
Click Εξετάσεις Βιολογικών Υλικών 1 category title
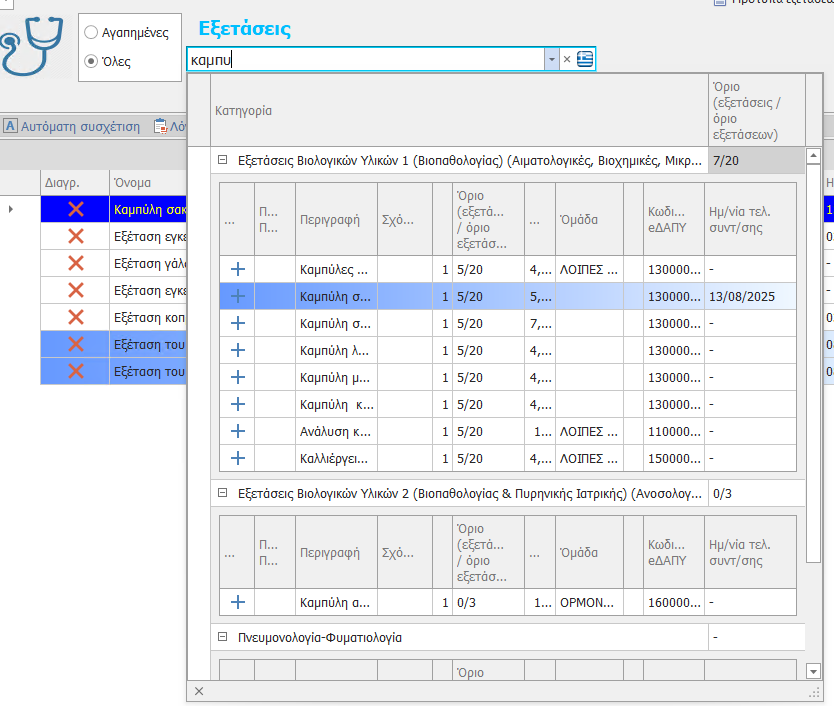coord(470,161)
